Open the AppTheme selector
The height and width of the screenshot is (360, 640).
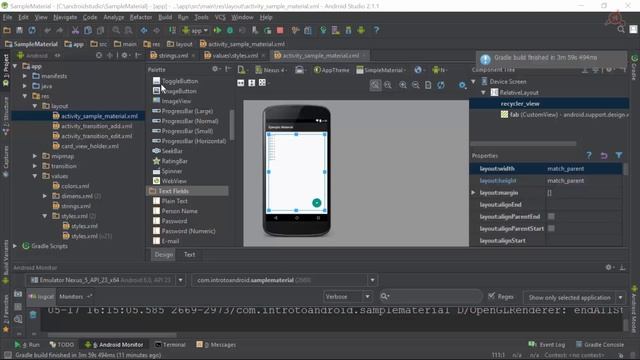331,70
